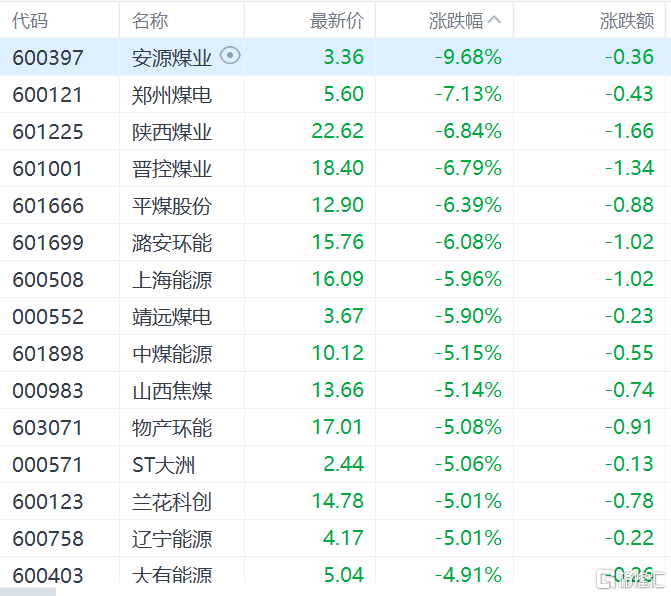Screen dimensions: 671x596
Task: Open 物产环能 stock name
Action: point(172,428)
